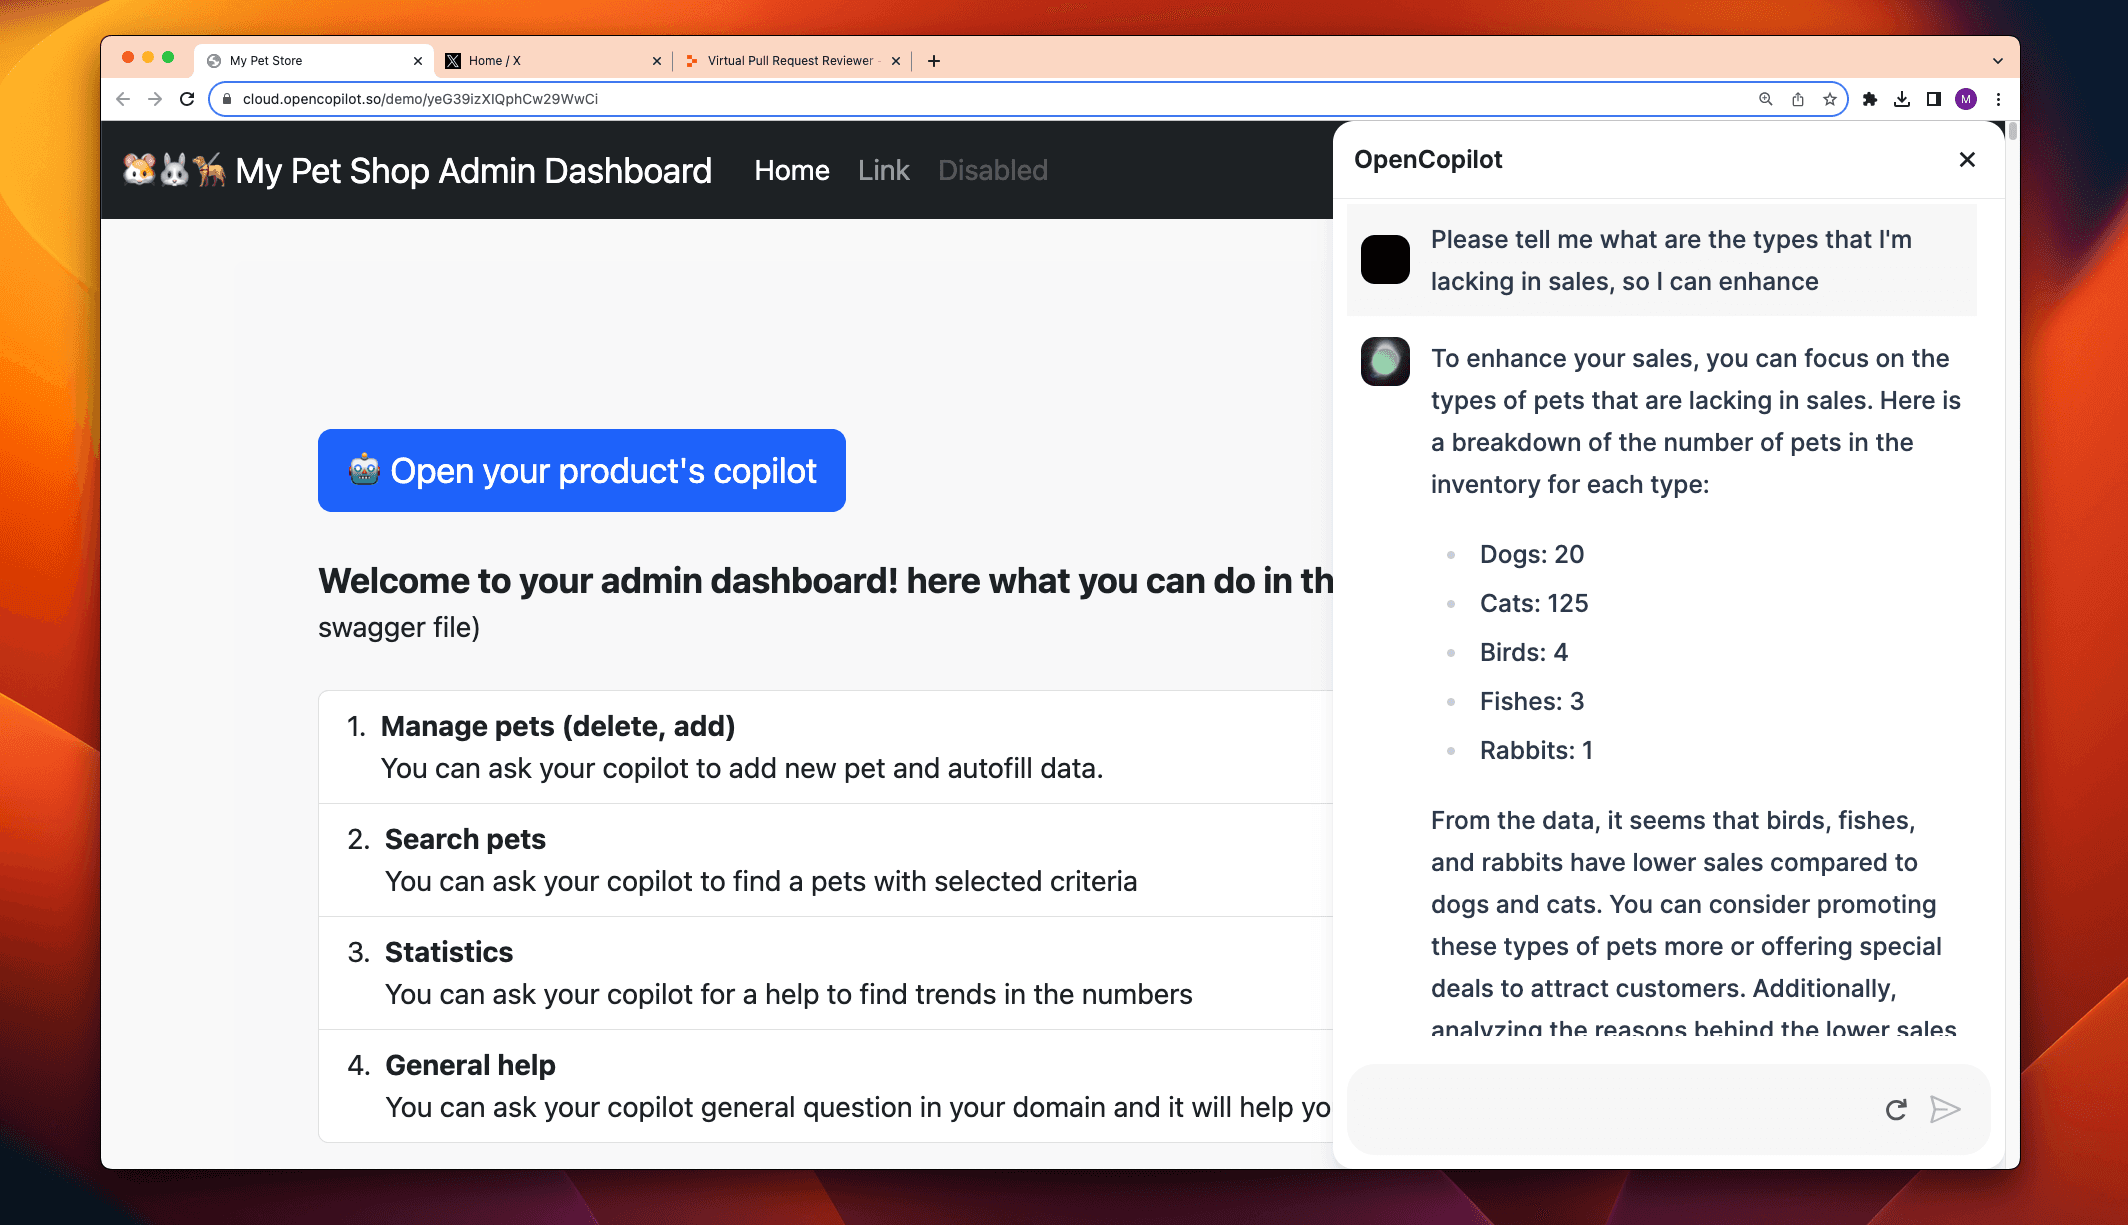Click the reset conversation refresh icon
2128x1225 pixels.
tap(1896, 1109)
